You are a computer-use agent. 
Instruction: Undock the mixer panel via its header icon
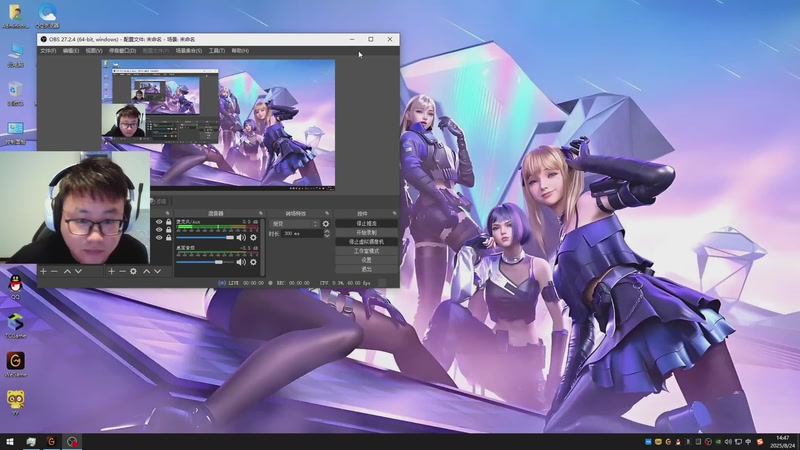click(261, 213)
